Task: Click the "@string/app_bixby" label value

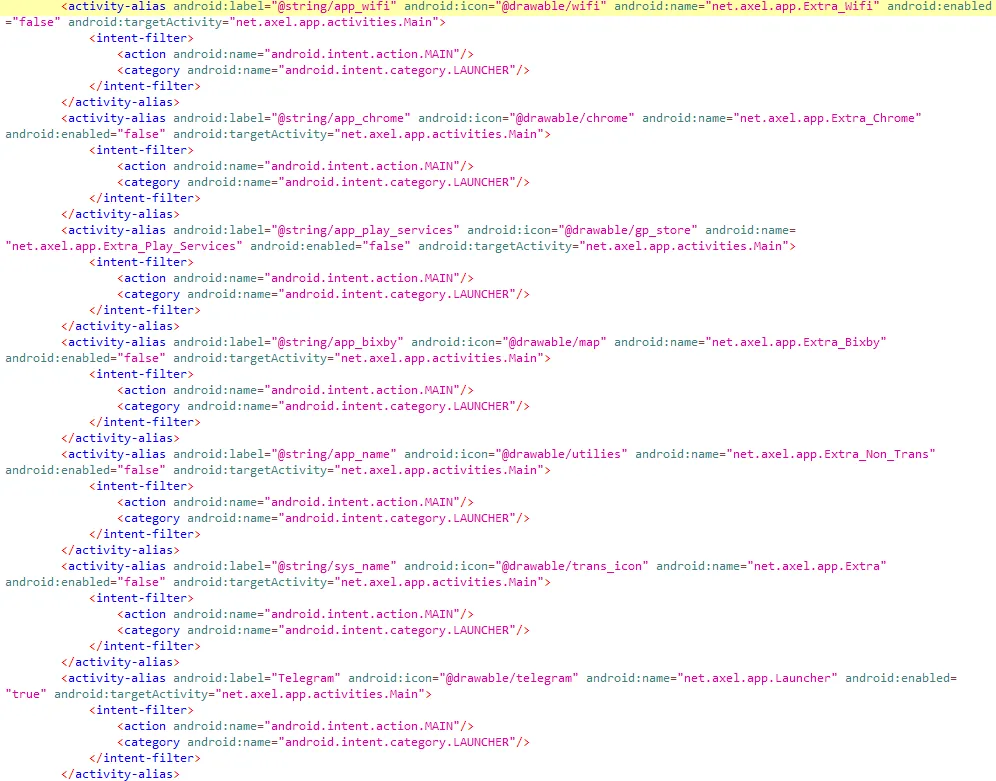Action: point(338,342)
